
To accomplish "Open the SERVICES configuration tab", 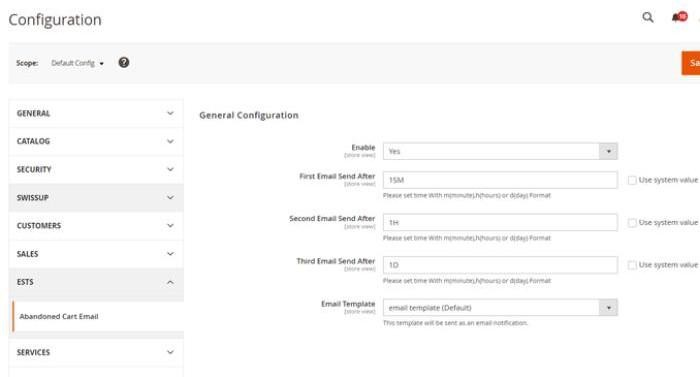I will click(96, 352).
